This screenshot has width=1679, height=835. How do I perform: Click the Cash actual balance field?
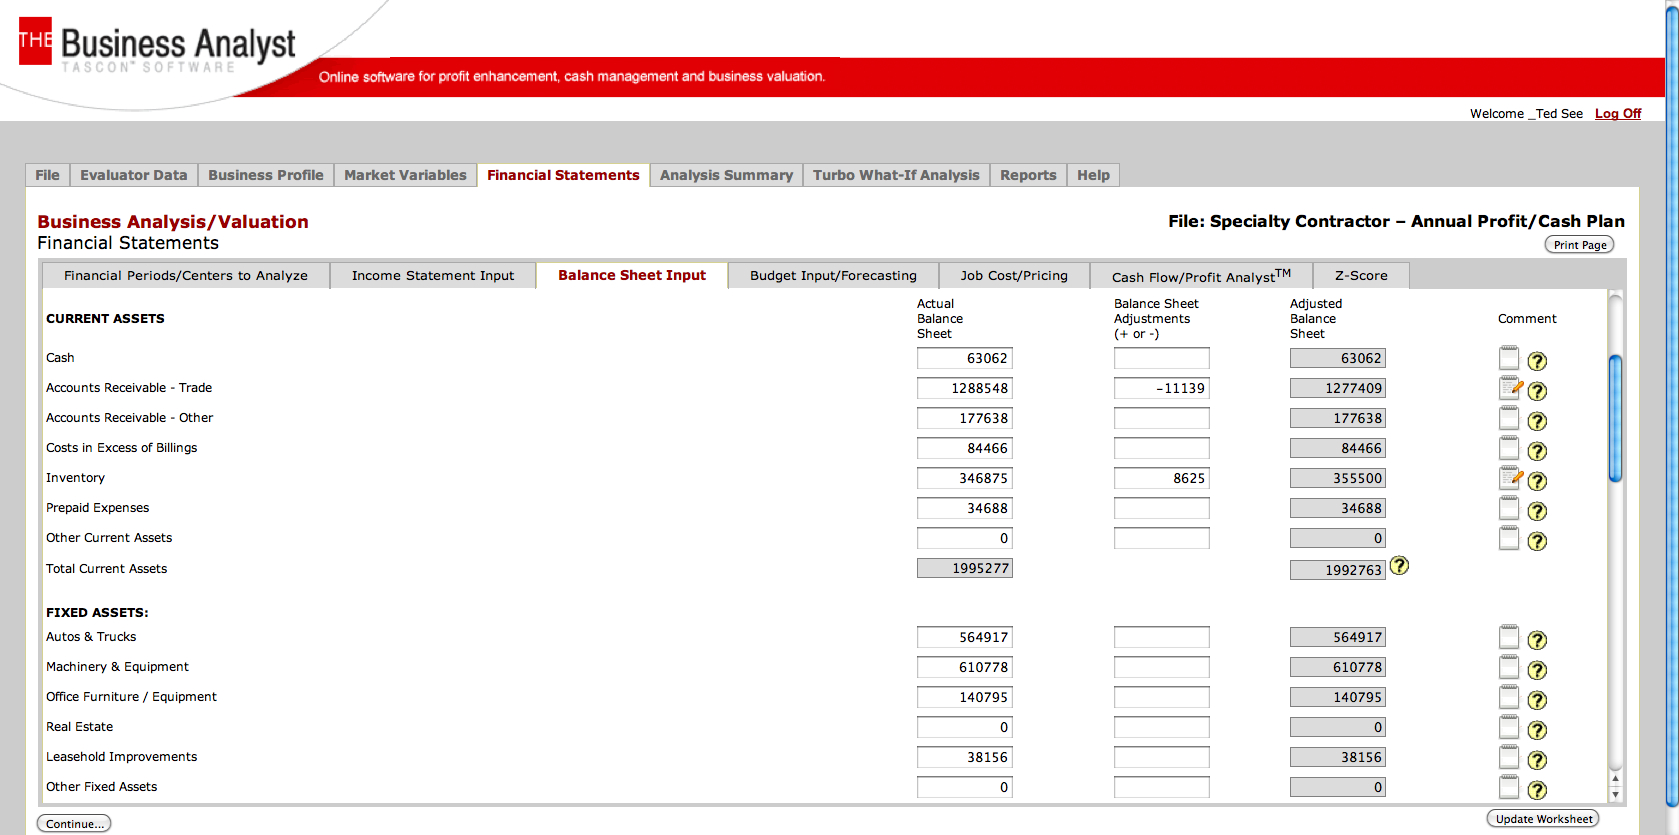(965, 358)
